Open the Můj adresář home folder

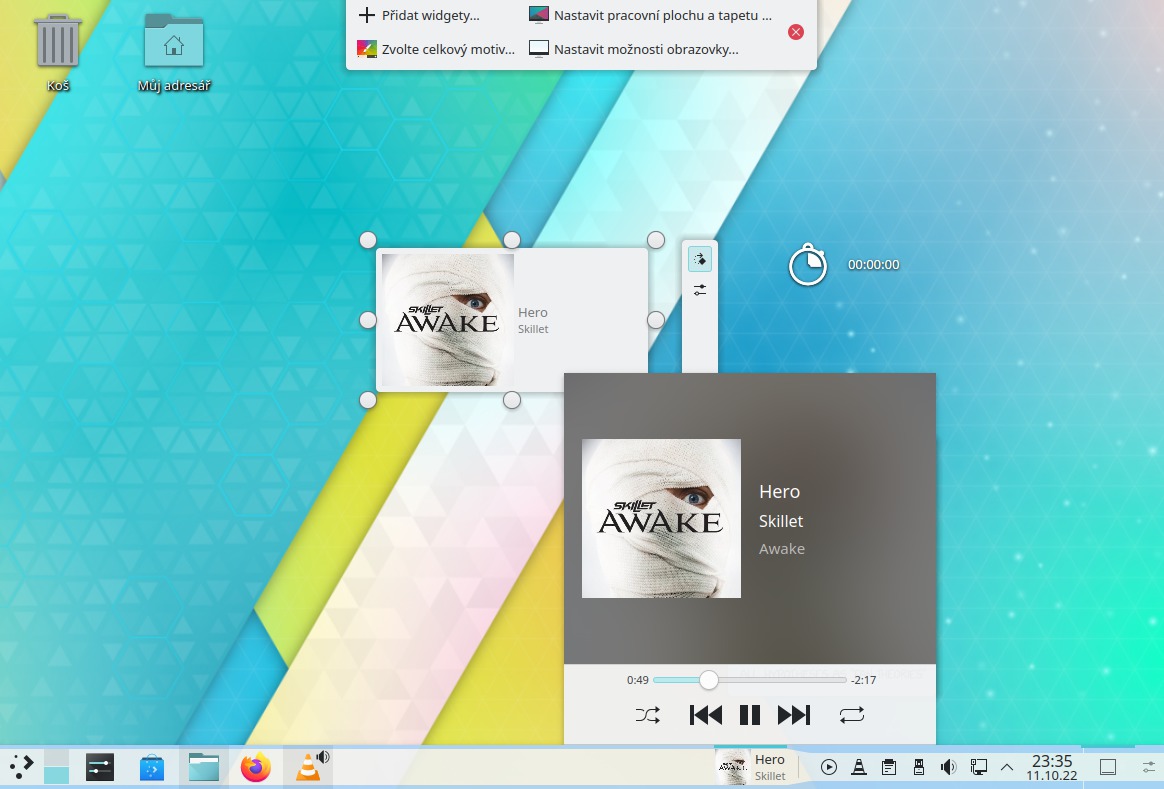[x=174, y=41]
